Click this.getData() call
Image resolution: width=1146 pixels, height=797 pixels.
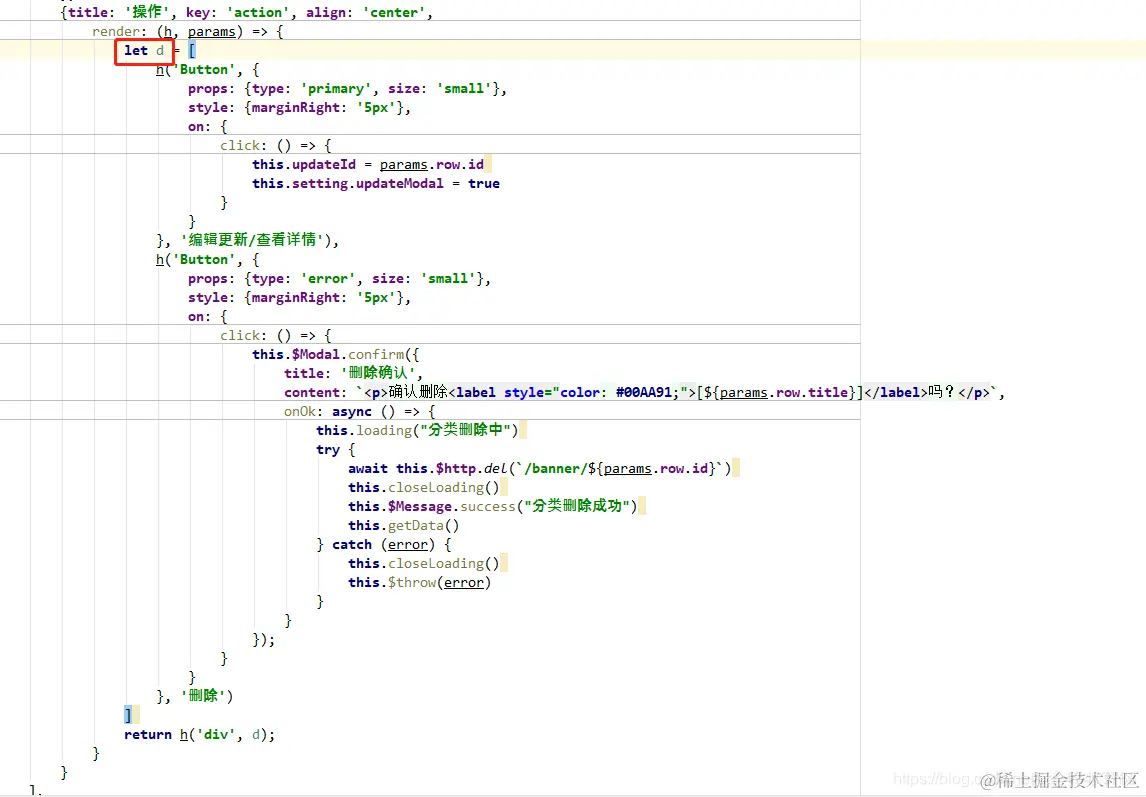tap(403, 526)
